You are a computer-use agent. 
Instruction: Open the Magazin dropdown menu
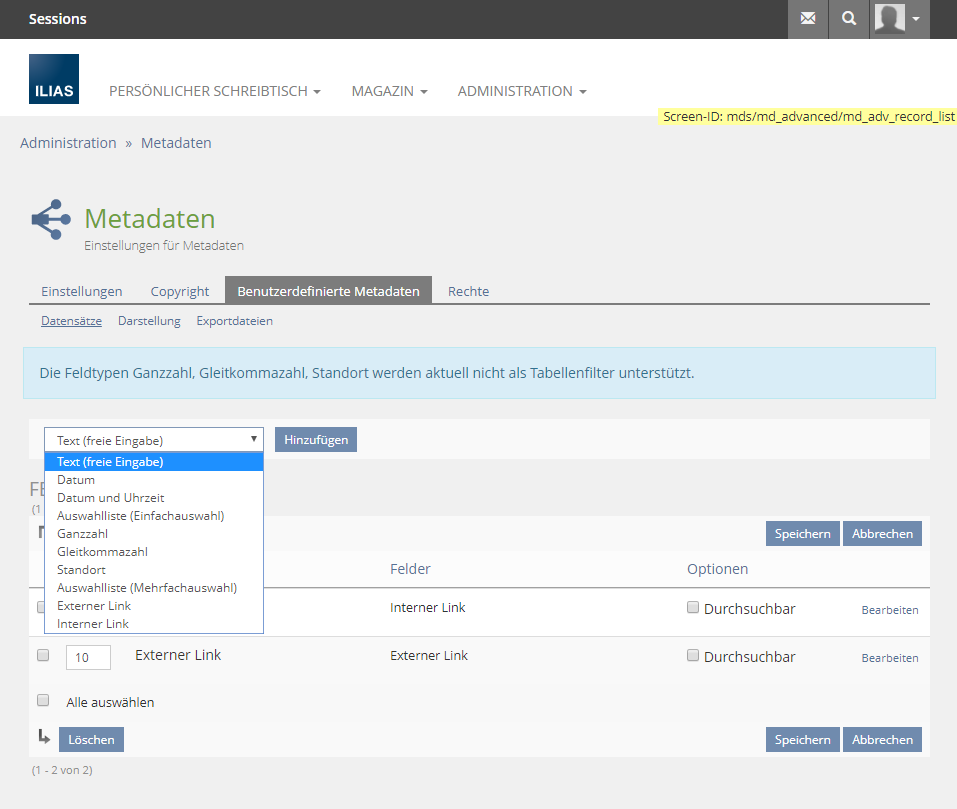pos(389,91)
